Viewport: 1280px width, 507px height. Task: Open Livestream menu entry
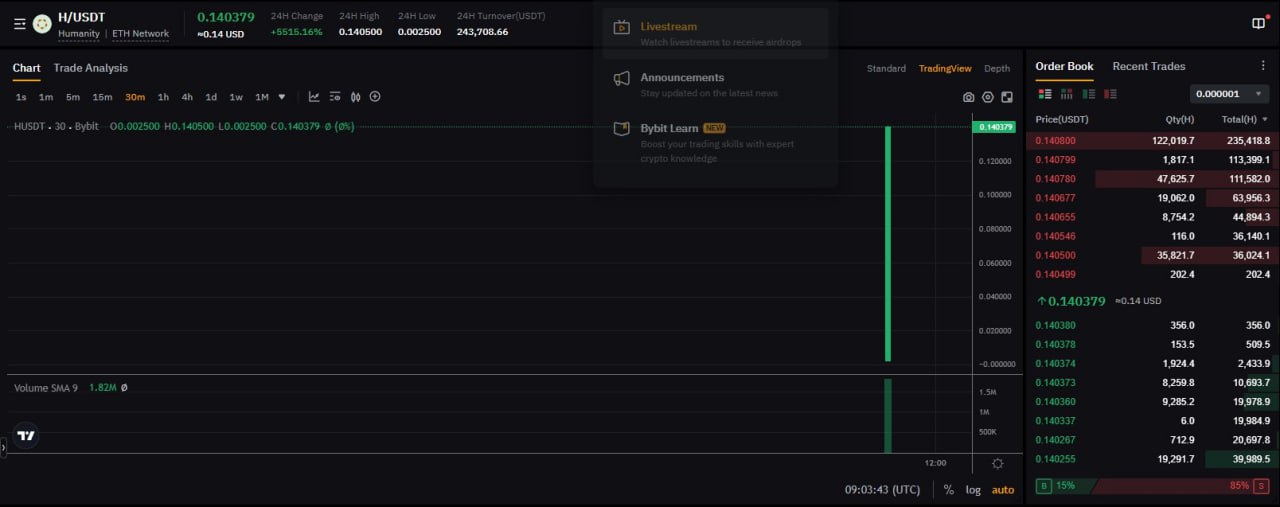[x=716, y=34]
